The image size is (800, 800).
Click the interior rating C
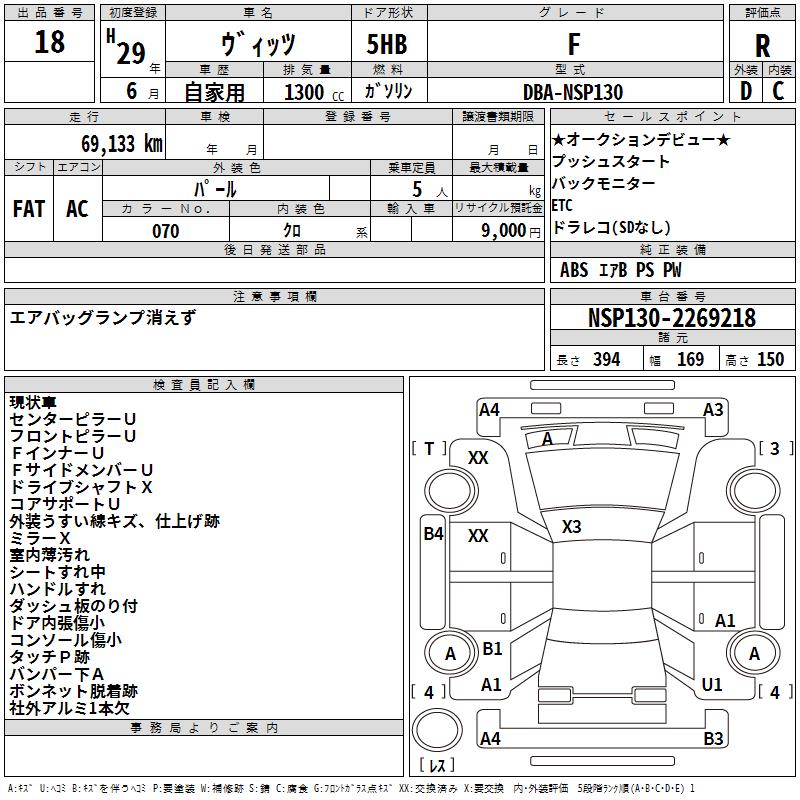(779, 91)
